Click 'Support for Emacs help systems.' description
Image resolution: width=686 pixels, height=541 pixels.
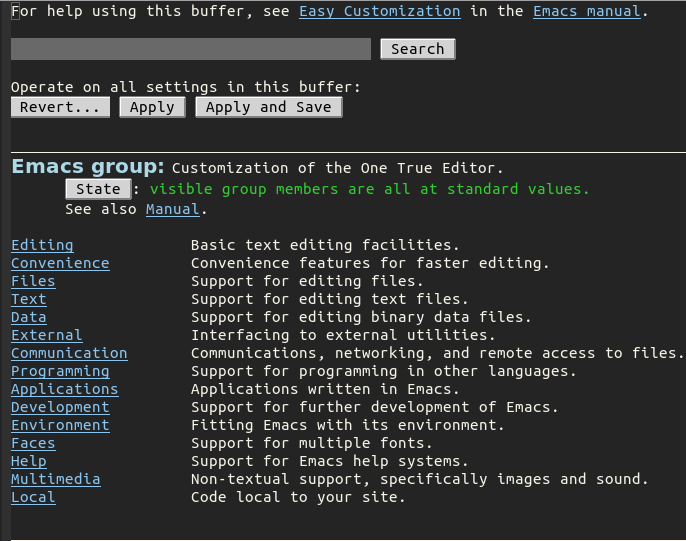point(329,461)
